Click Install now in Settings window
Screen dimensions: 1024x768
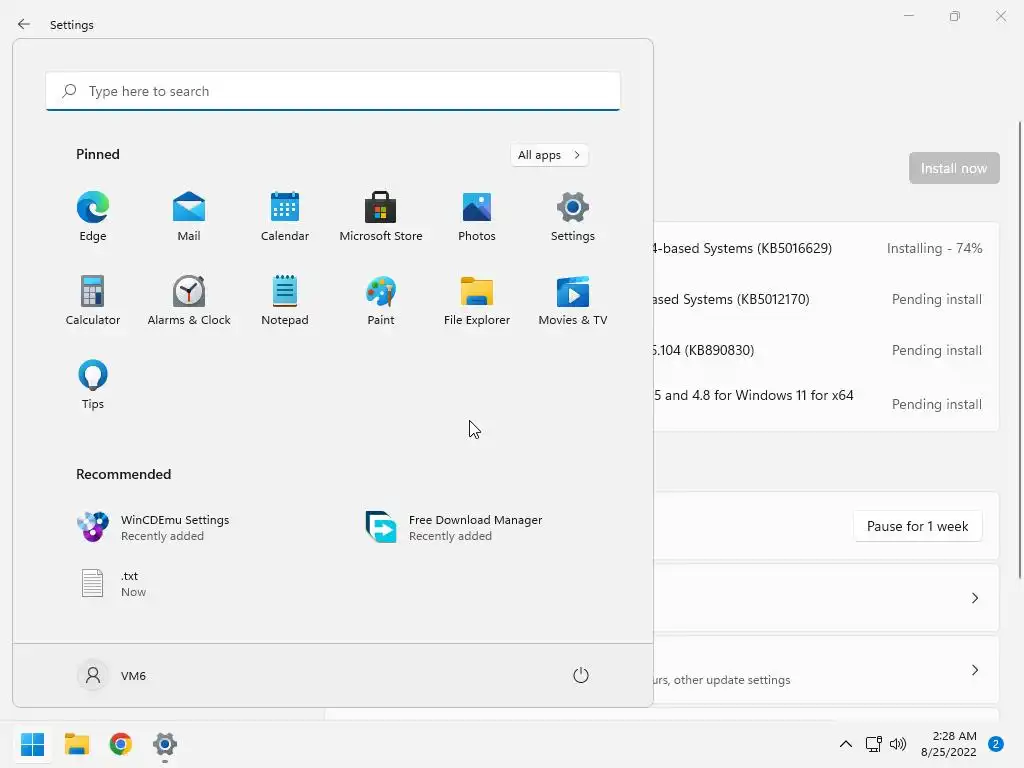tap(953, 168)
